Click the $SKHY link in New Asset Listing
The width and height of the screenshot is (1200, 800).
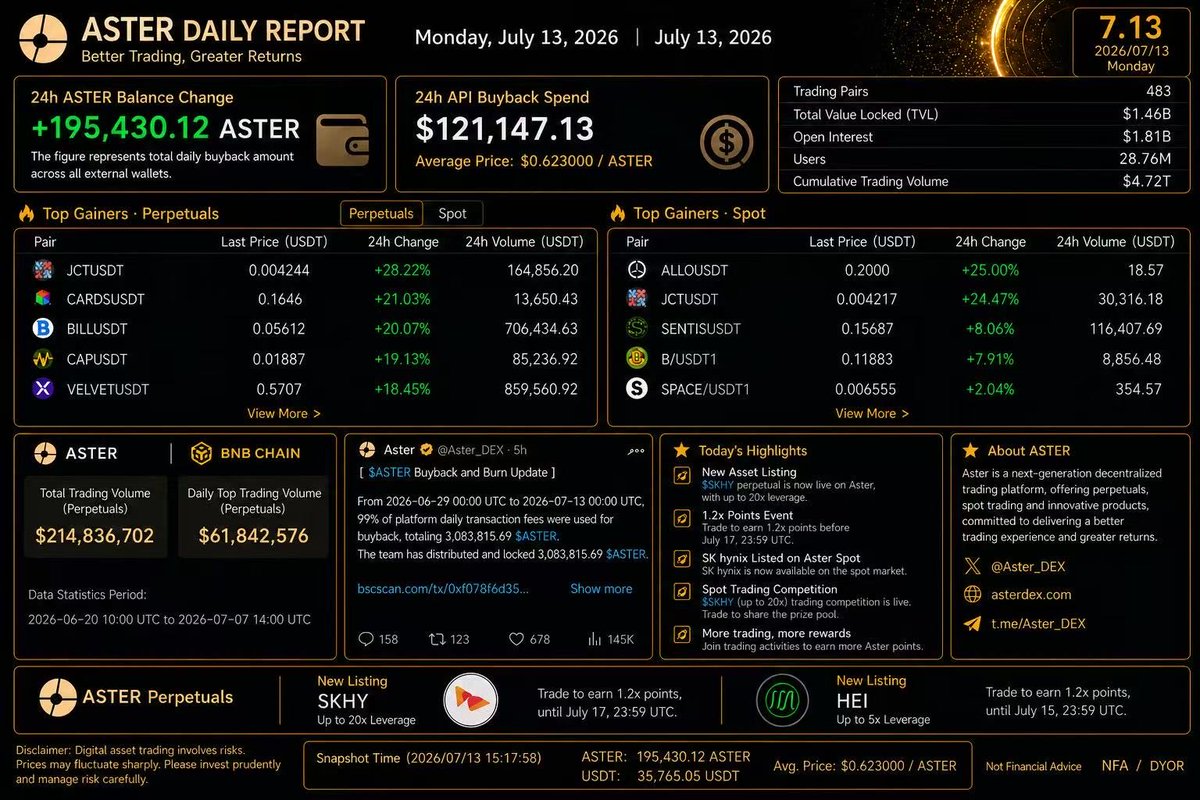(718, 485)
